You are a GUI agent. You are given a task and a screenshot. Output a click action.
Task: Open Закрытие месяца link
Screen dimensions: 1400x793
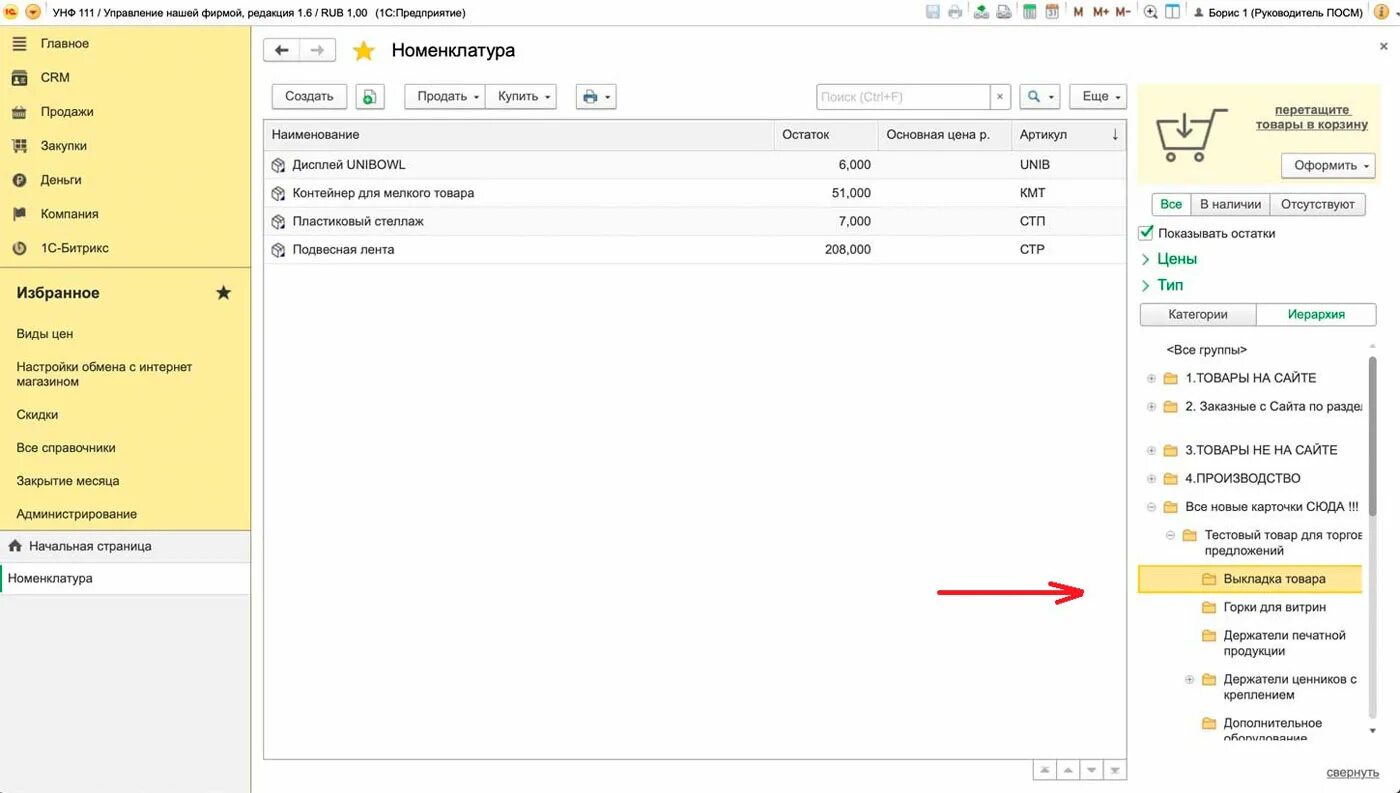click(x=68, y=481)
